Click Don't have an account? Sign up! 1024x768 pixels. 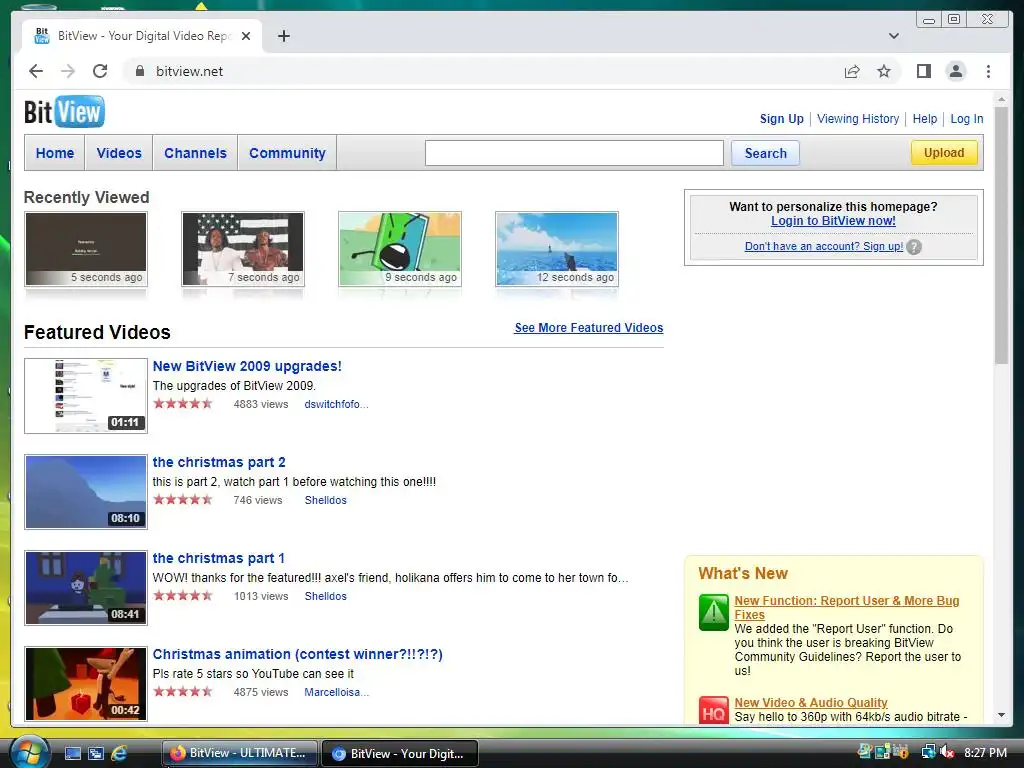824,246
